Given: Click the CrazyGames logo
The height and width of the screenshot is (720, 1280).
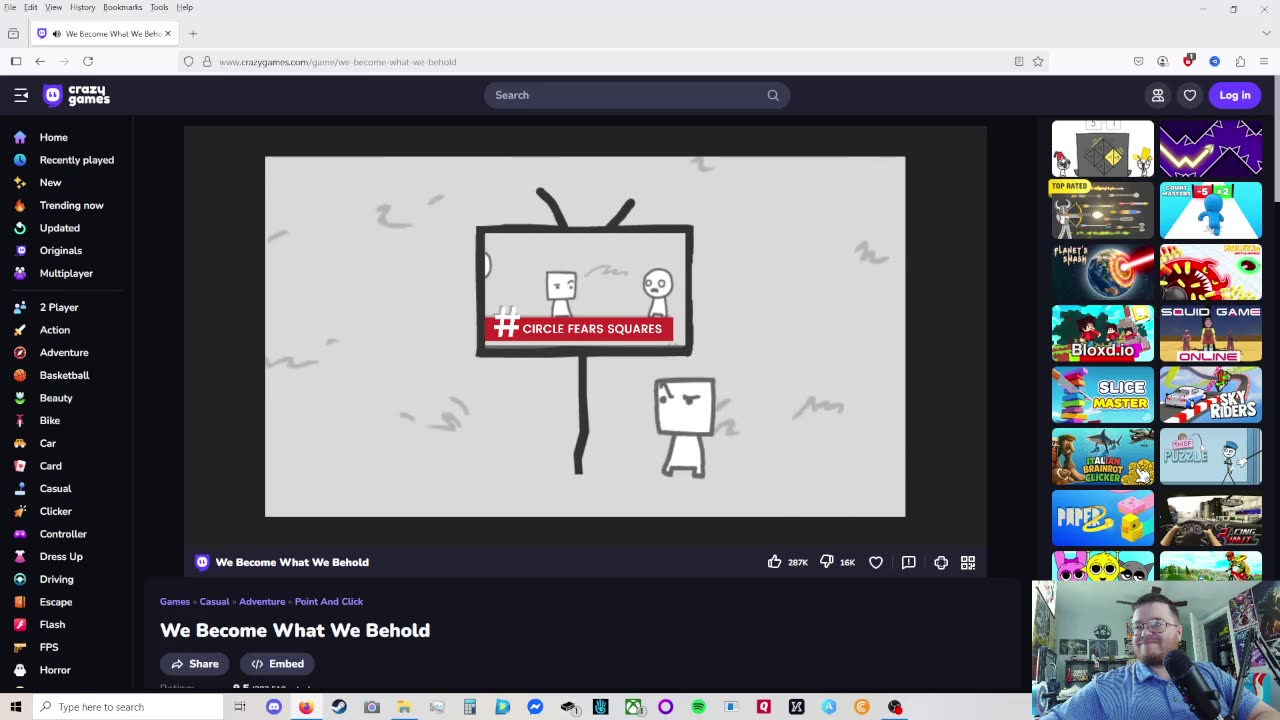Looking at the screenshot, I should click(x=77, y=95).
